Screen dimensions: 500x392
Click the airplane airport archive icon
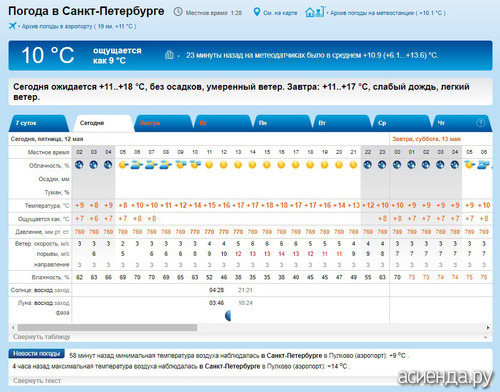pyautogui.click(x=12, y=26)
